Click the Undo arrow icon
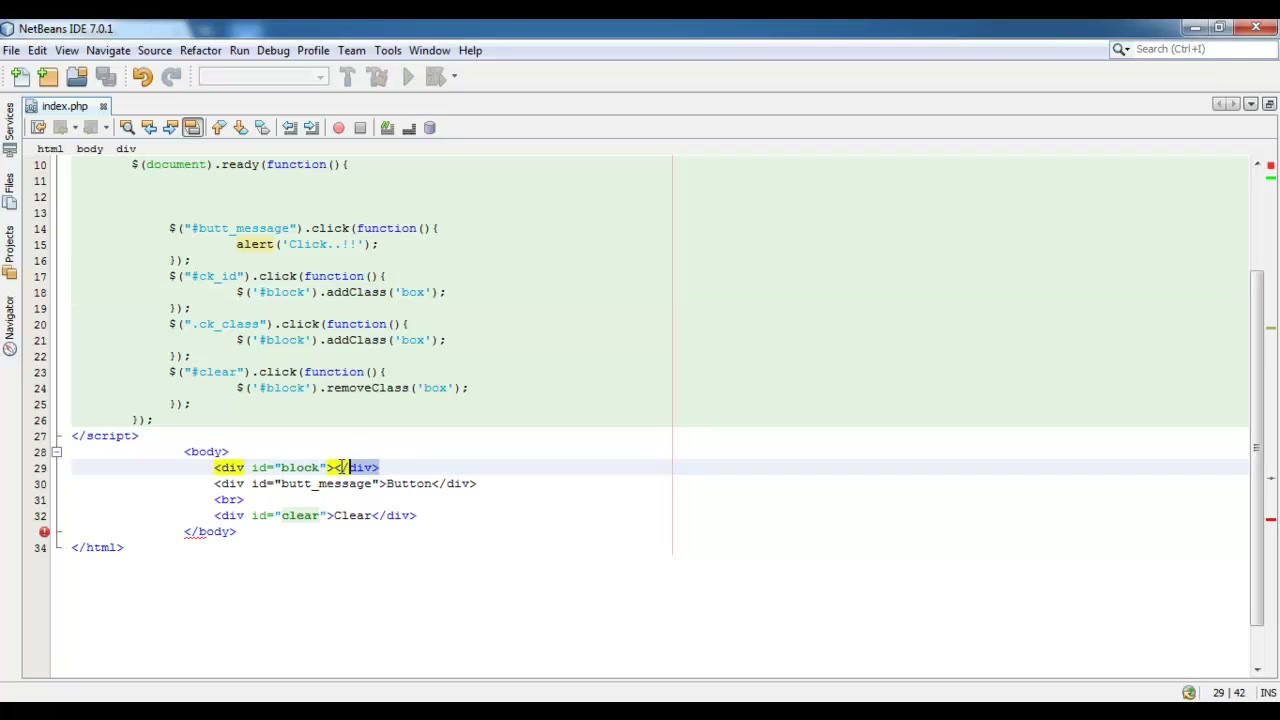Screen dimensions: 1280x720 (x=142, y=77)
